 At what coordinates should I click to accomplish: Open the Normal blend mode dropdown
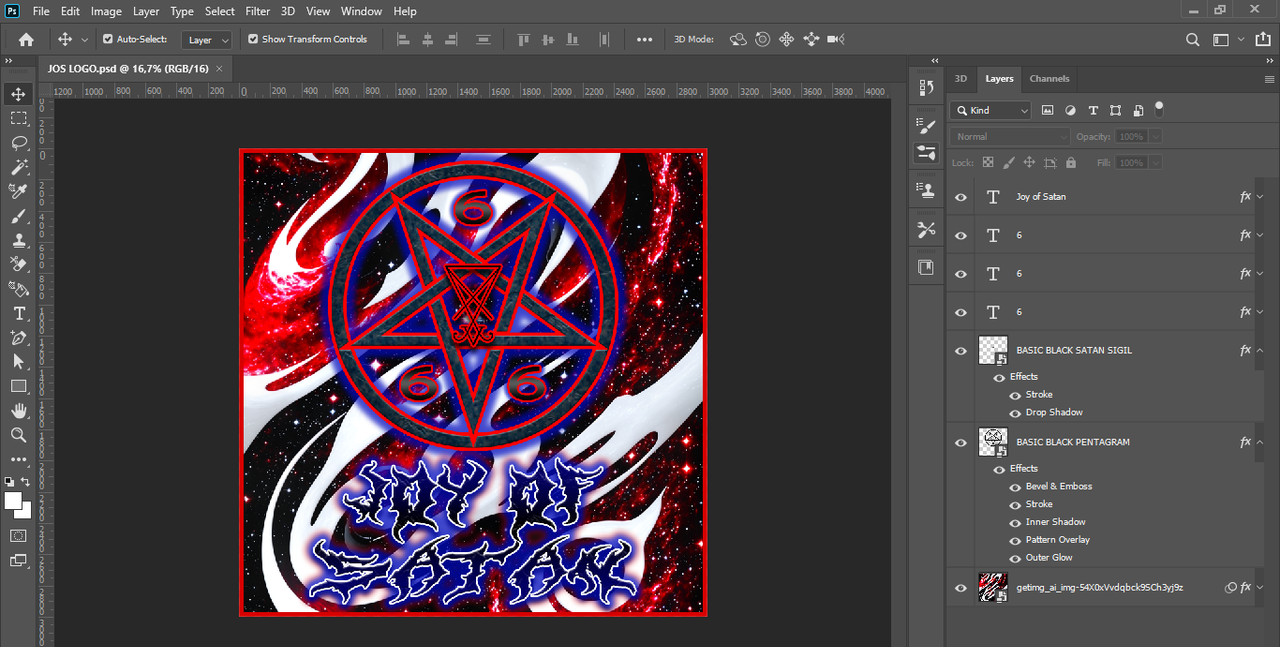tap(1011, 136)
